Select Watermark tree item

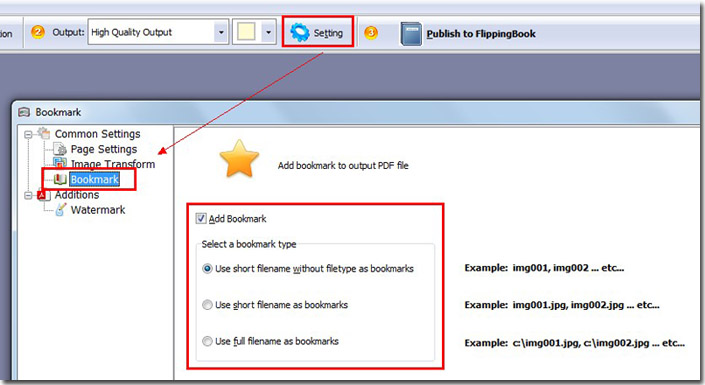(98, 210)
